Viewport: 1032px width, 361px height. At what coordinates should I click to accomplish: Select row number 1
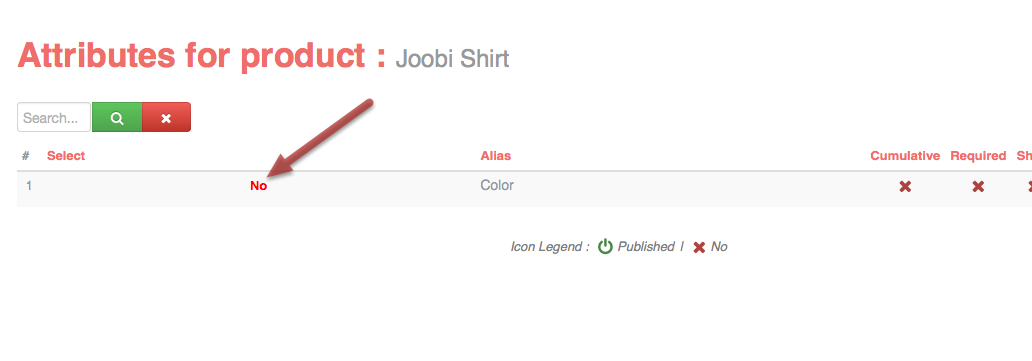click(x=29, y=186)
